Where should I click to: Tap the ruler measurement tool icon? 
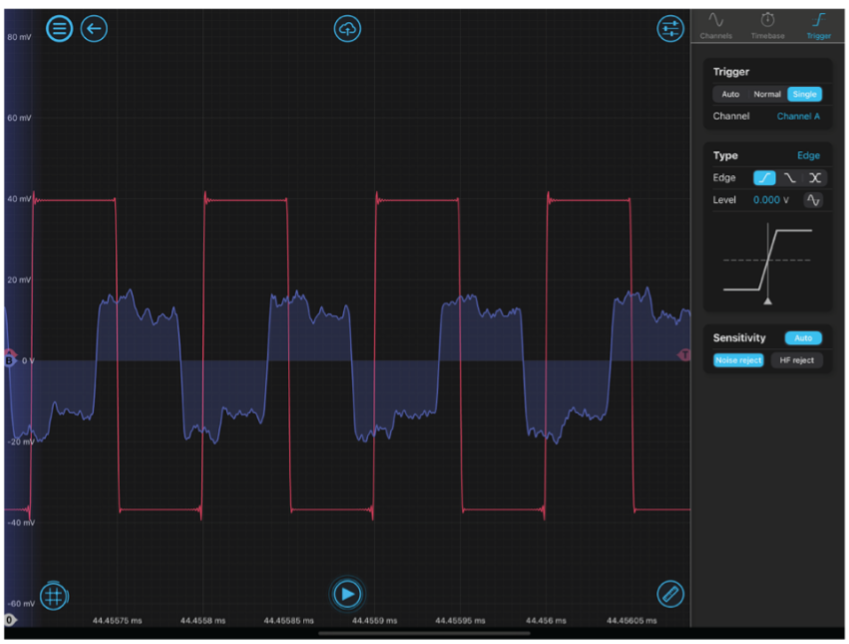tap(670, 594)
